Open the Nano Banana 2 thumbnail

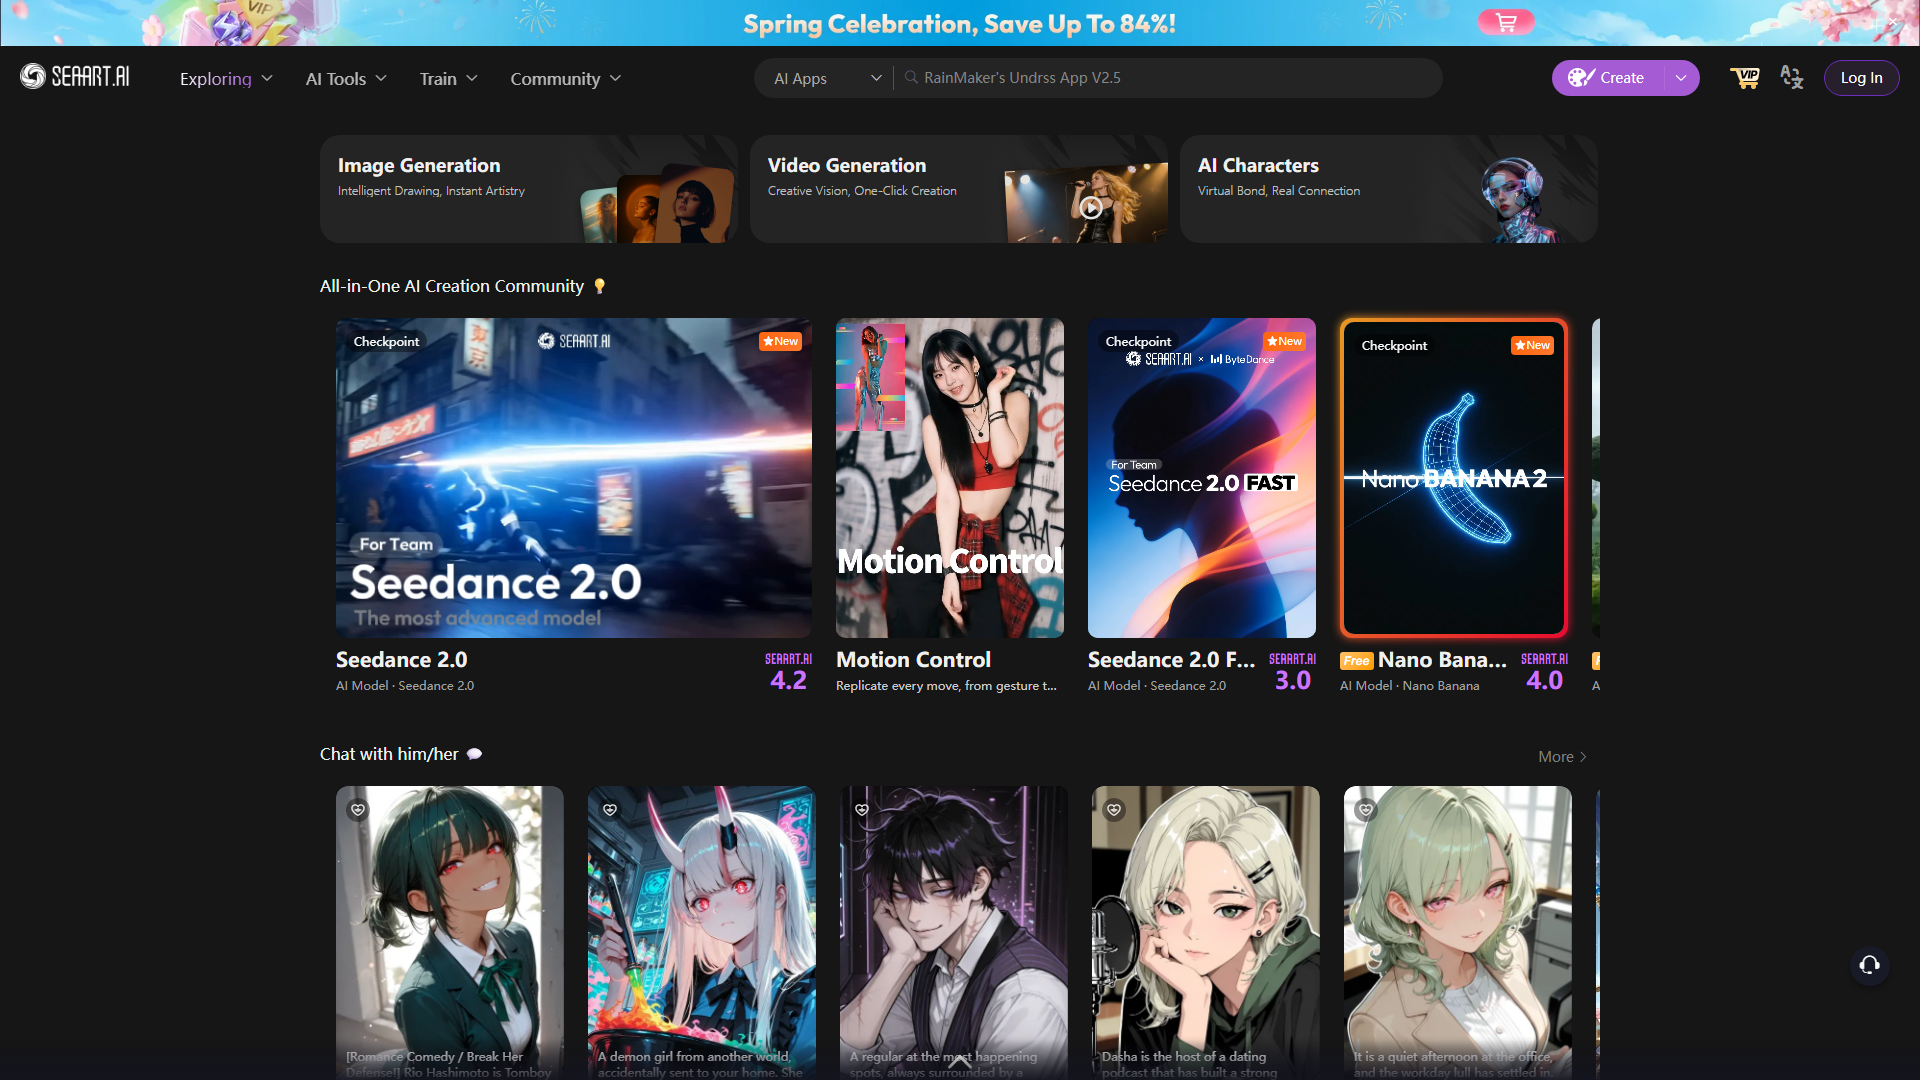coord(1454,478)
